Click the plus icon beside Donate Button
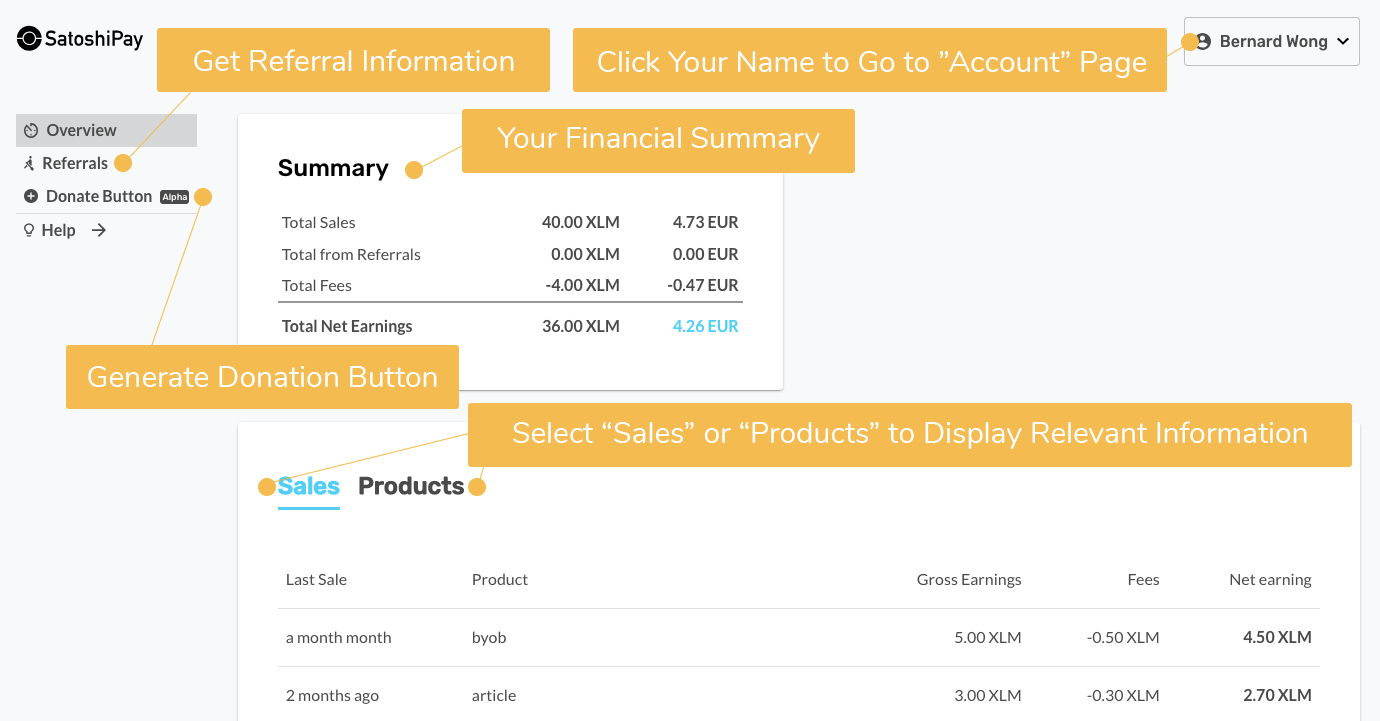The height and width of the screenshot is (721, 1380). click(x=31, y=197)
